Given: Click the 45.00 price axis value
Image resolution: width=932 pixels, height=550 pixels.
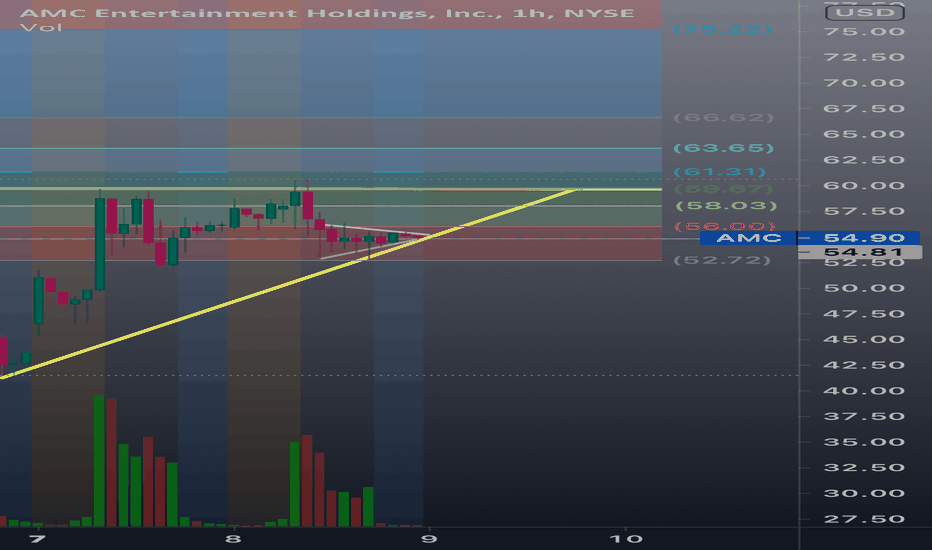Looking at the screenshot, I should pos(864,340).
